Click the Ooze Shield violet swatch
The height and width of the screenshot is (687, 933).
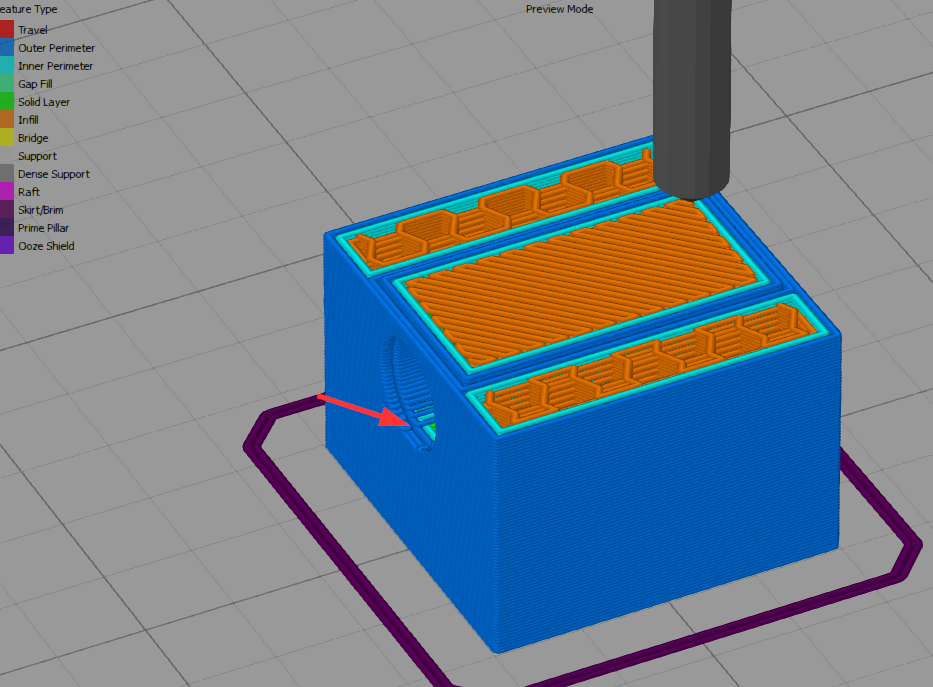(7, 246)
